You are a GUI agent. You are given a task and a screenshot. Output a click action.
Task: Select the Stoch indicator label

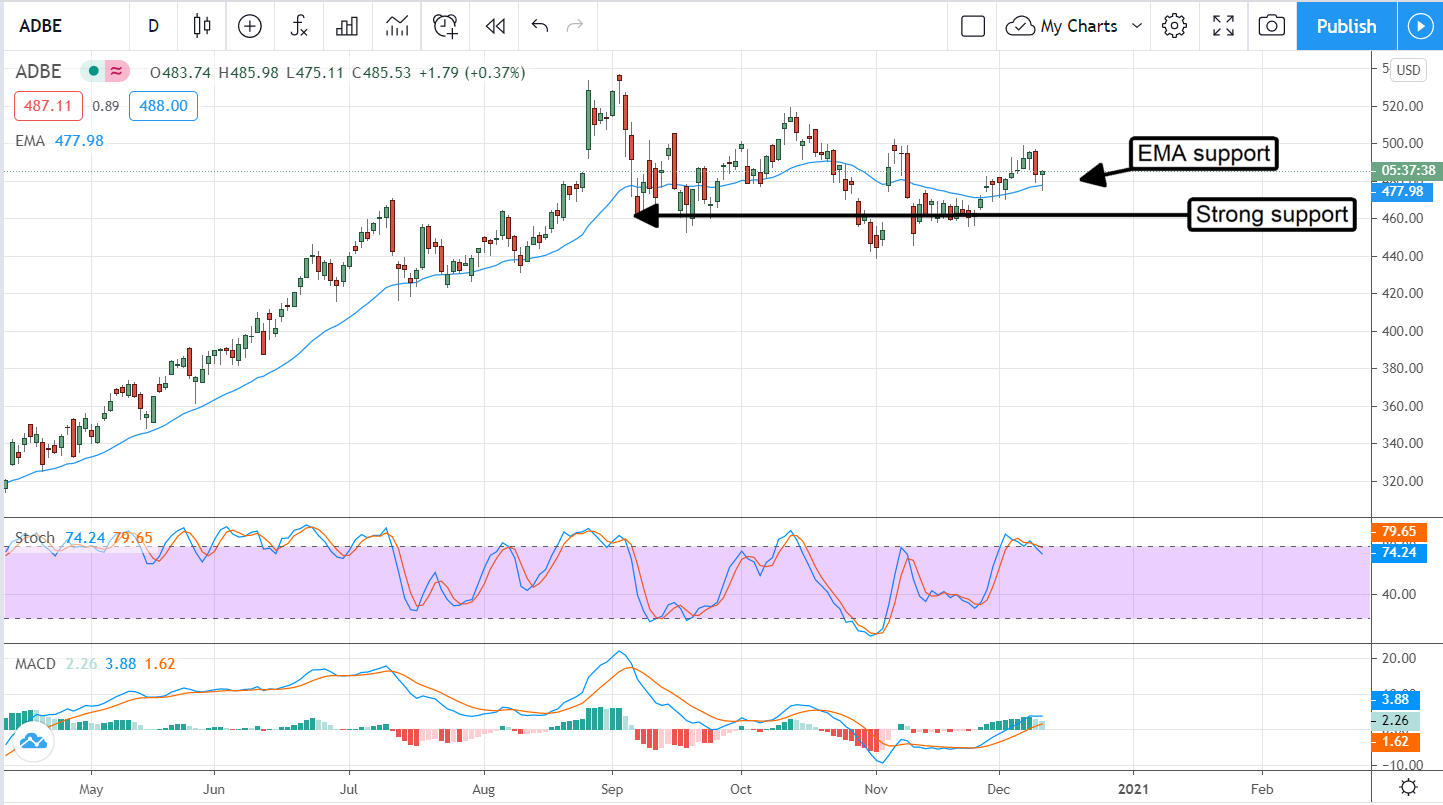[35, 538]
